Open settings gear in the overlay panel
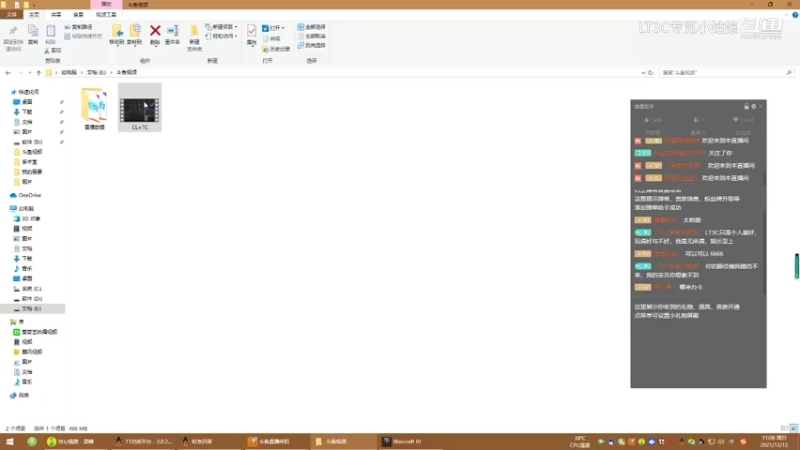Viewport: 800px width, 450px height. pyautogui.click(x=754, y=107)
